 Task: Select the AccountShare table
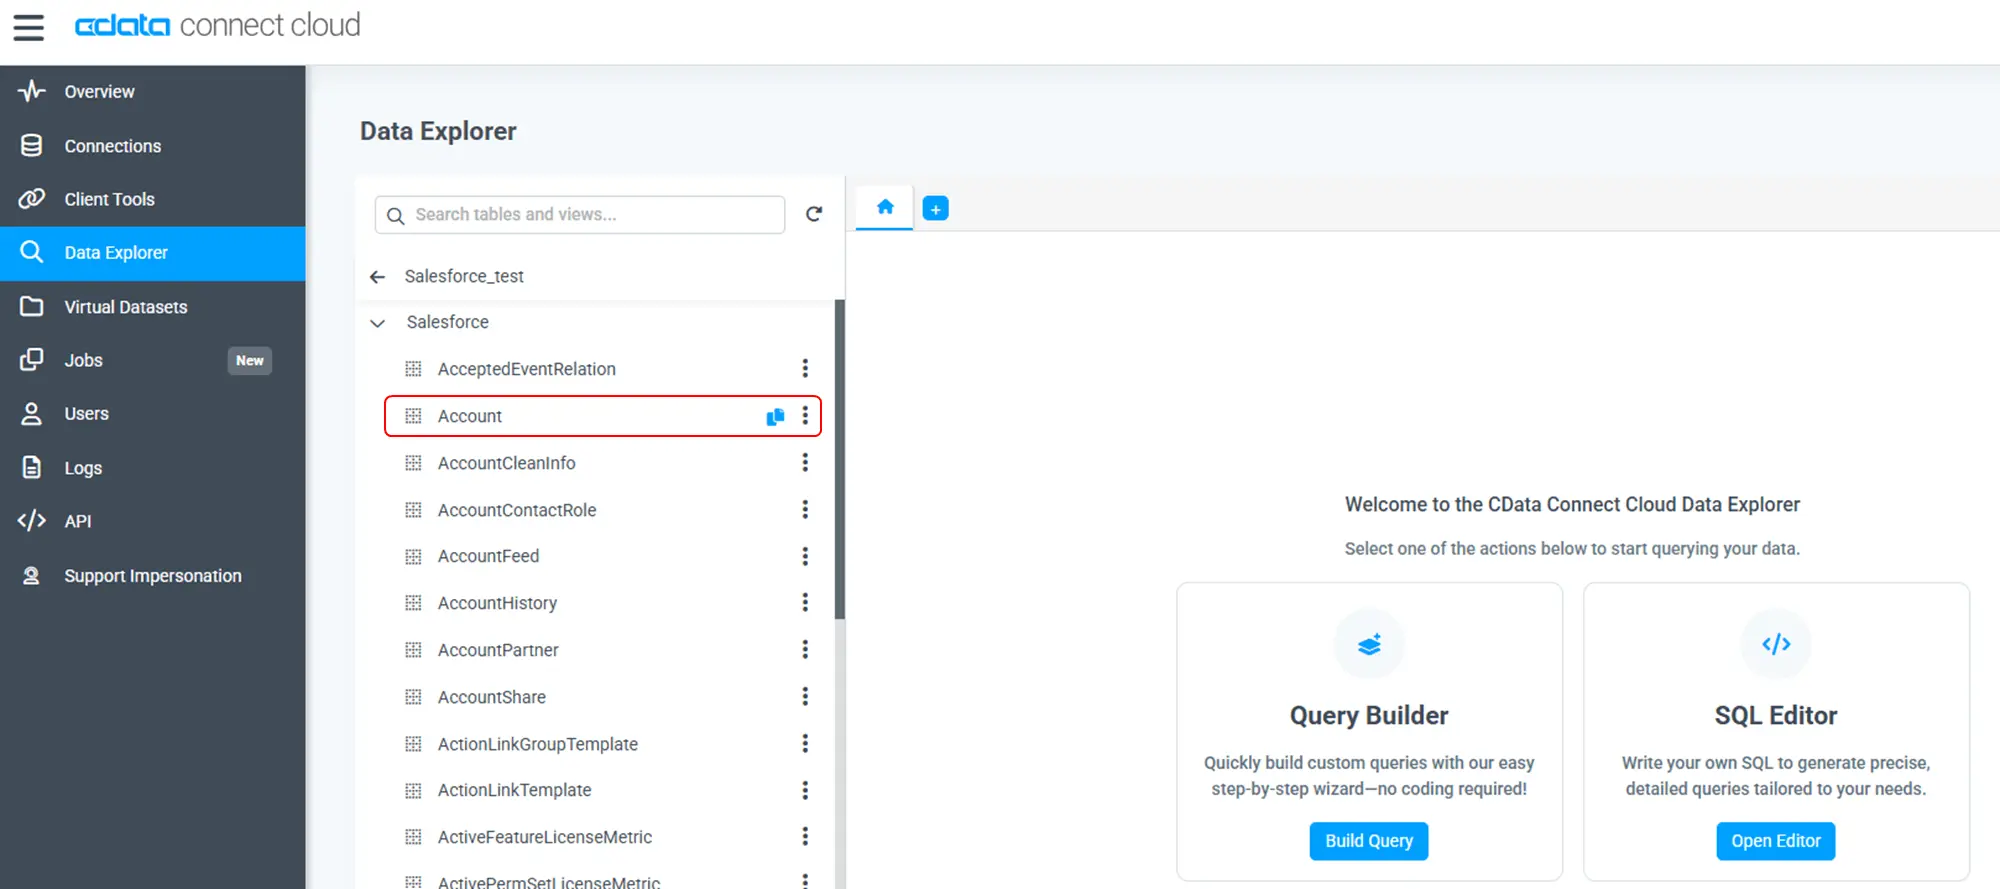click(x=492, y=697)
